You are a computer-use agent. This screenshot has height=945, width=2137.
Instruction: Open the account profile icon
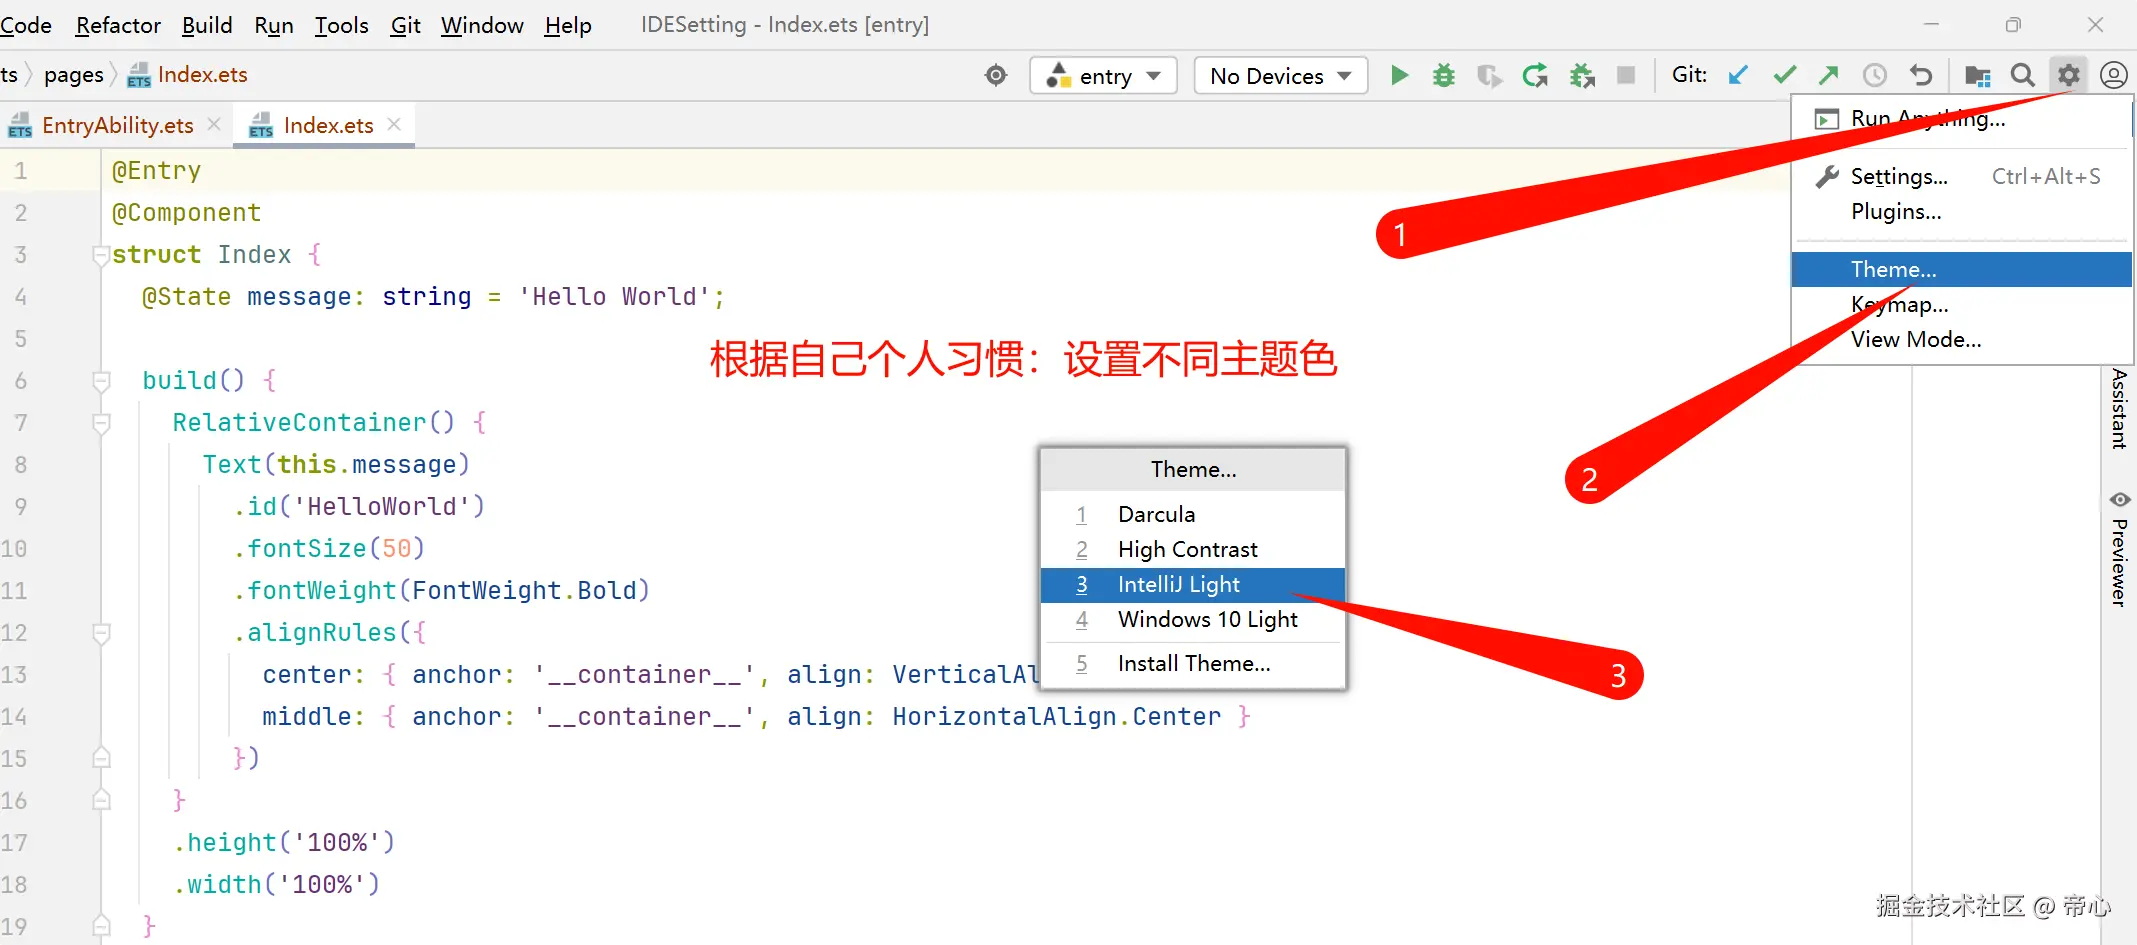(2113, 75)
